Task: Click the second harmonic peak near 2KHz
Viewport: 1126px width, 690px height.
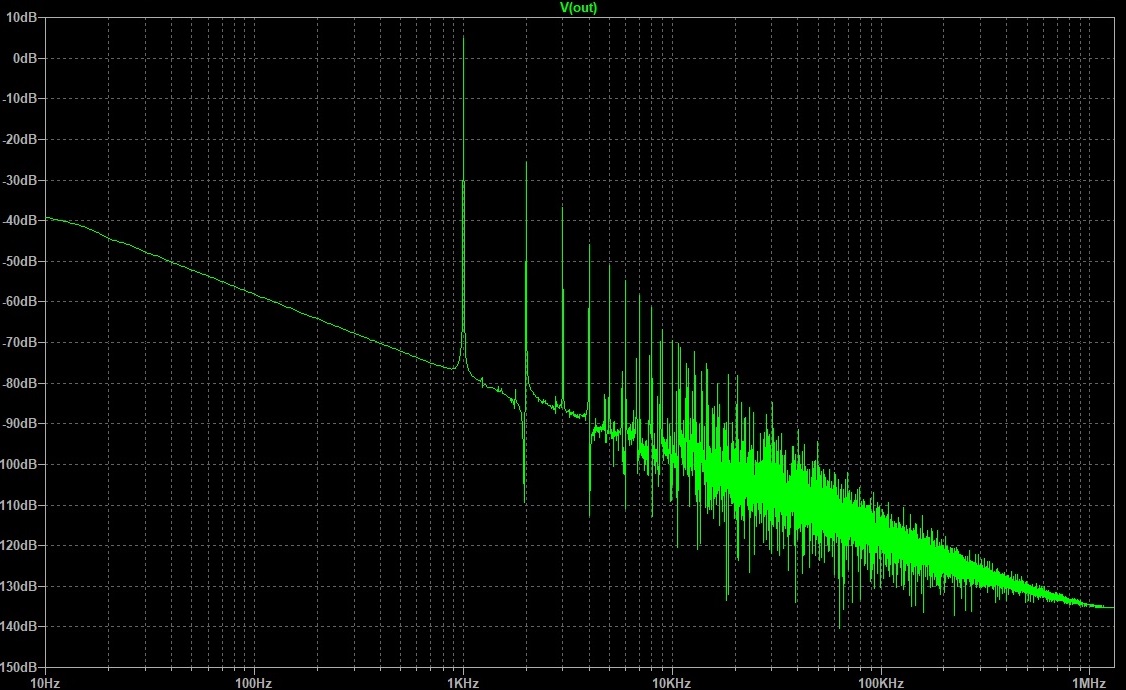Action: click(x=526, y=164)
